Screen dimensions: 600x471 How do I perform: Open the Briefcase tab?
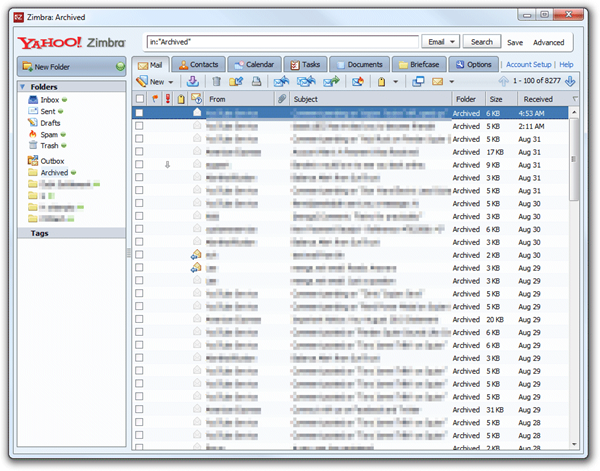(419, 64)
